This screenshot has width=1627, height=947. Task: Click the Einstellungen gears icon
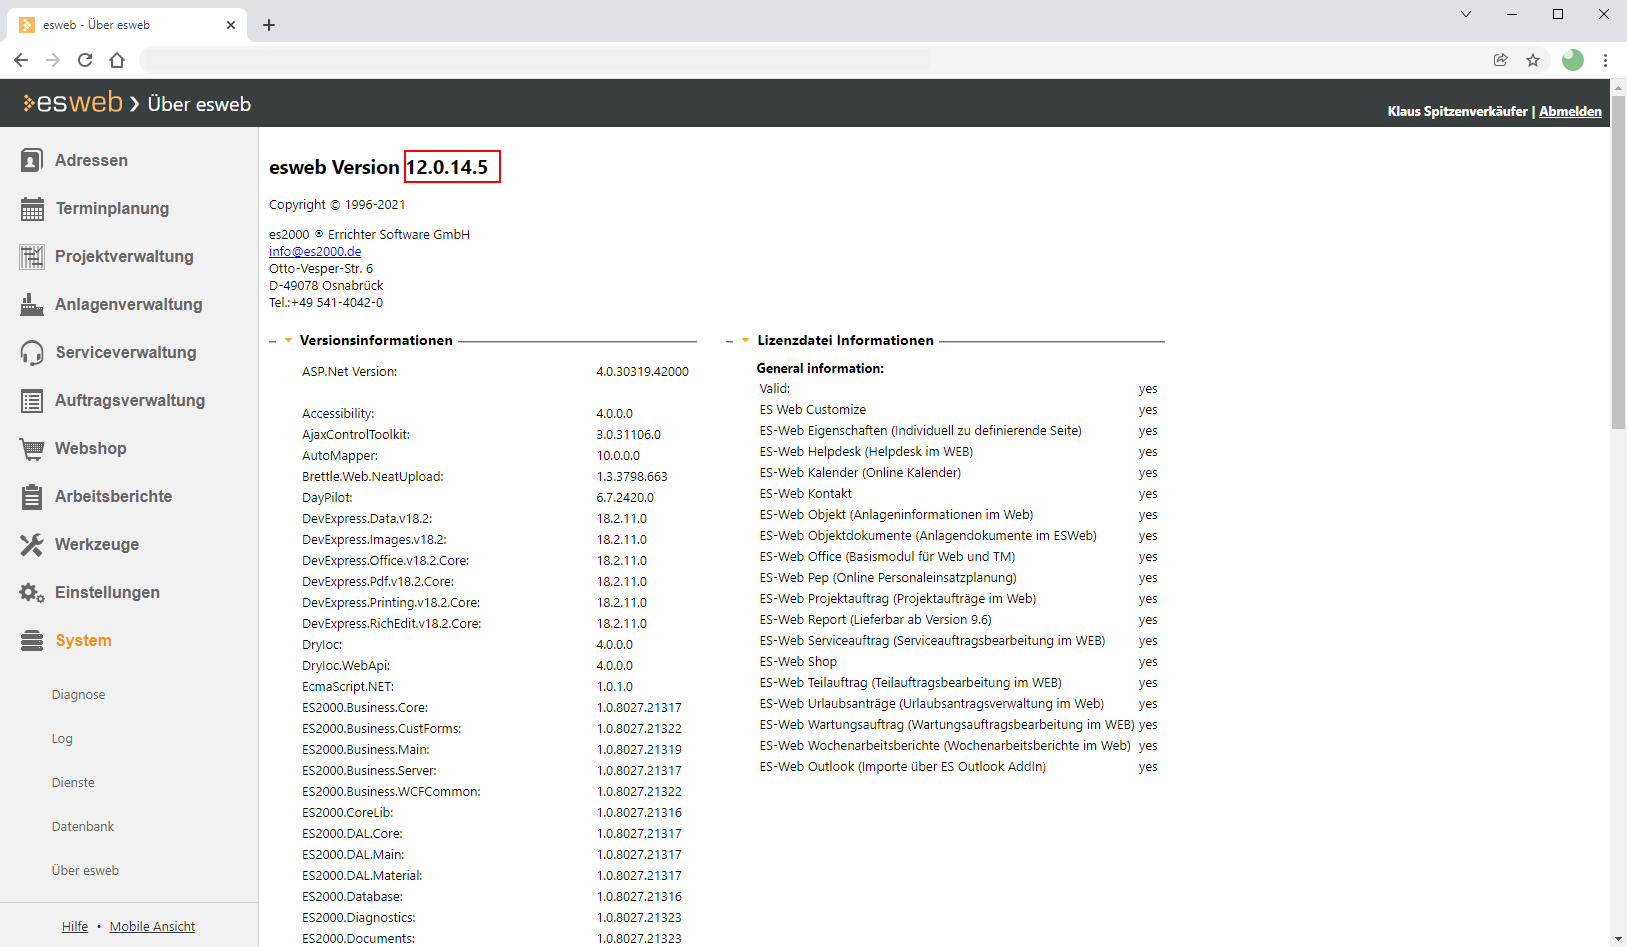(x=32, y=592)
